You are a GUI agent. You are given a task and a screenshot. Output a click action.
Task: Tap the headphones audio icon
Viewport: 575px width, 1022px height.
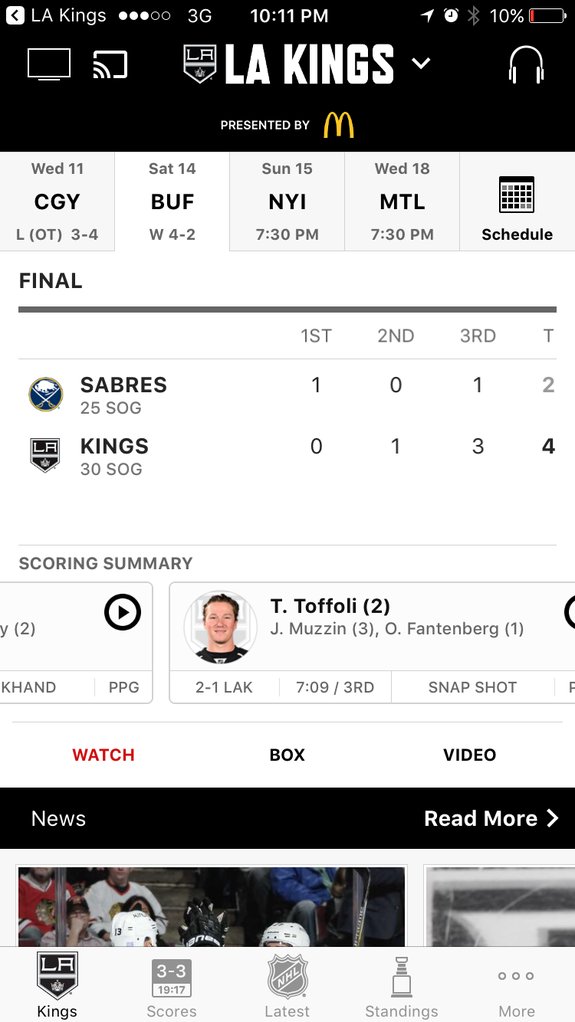tap(526, 65)
